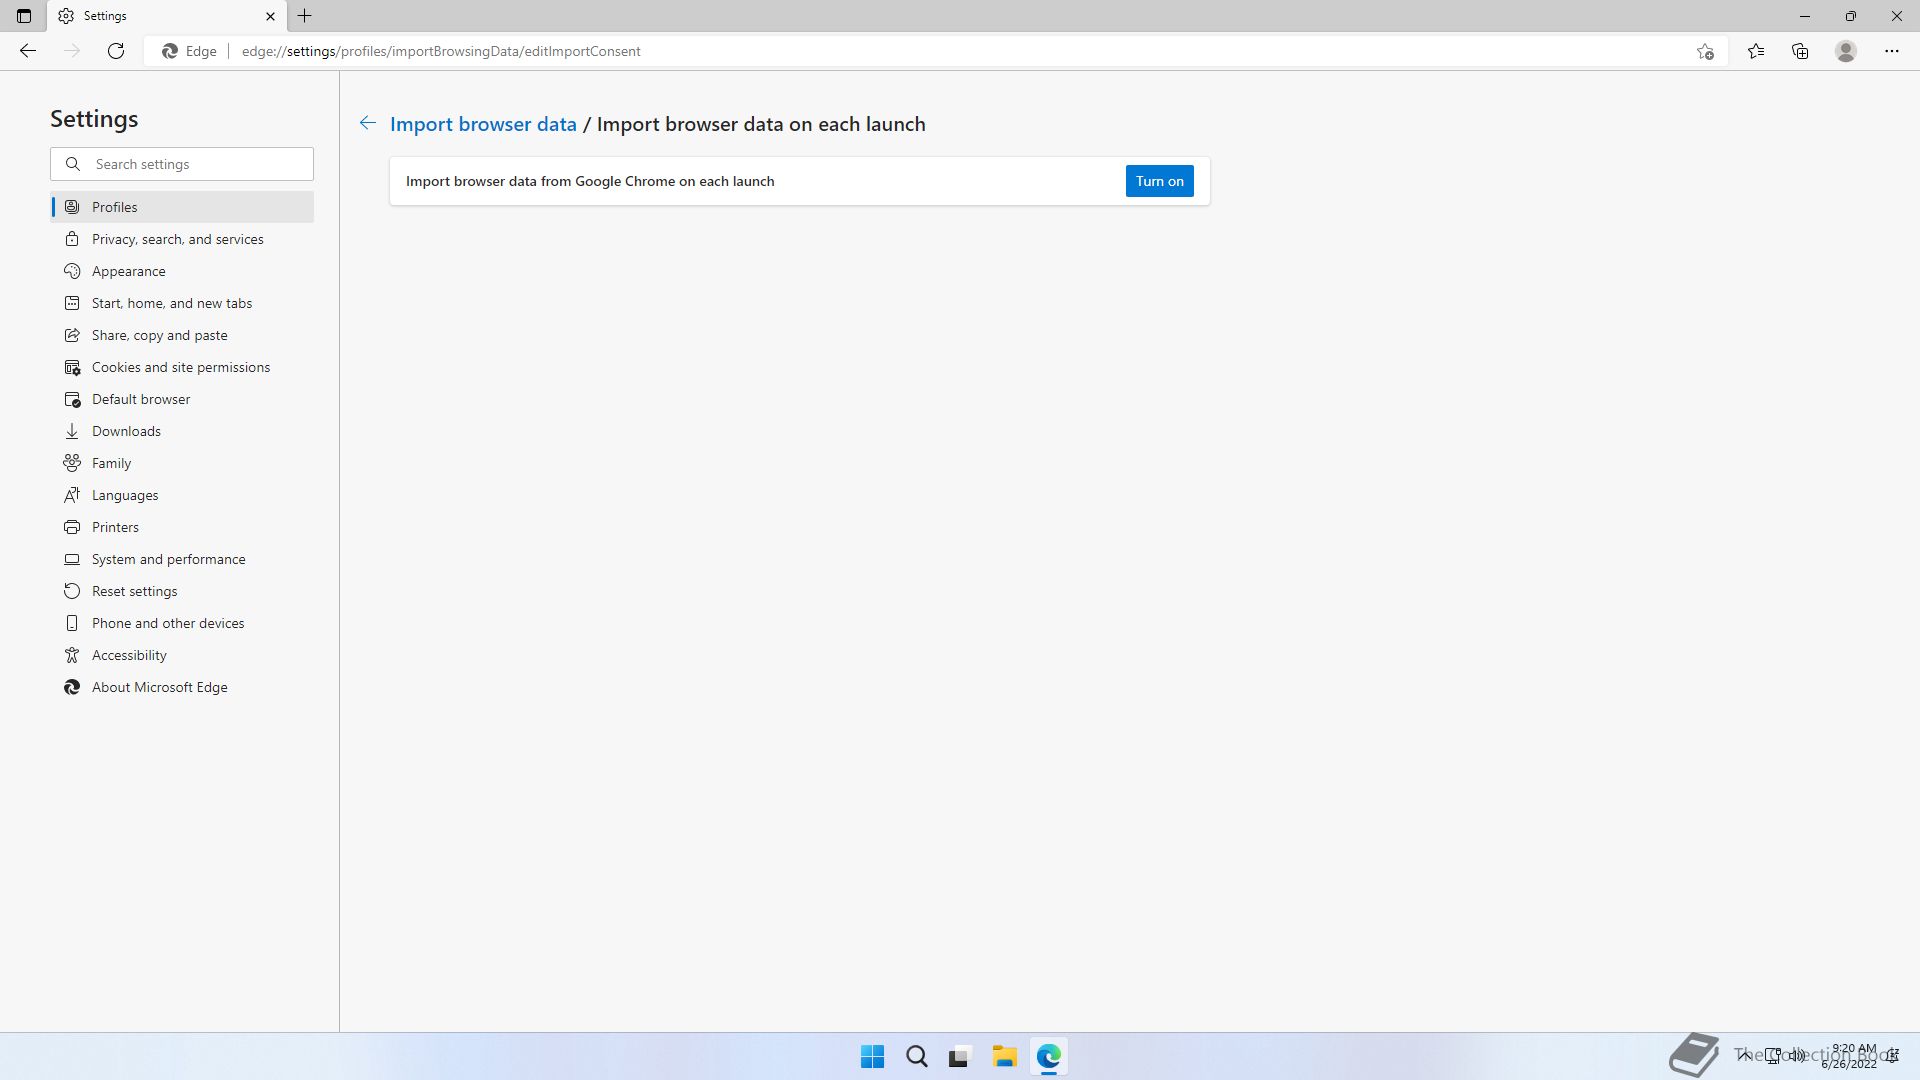
Task: Select Languages settings section
Action: point(182,495)
